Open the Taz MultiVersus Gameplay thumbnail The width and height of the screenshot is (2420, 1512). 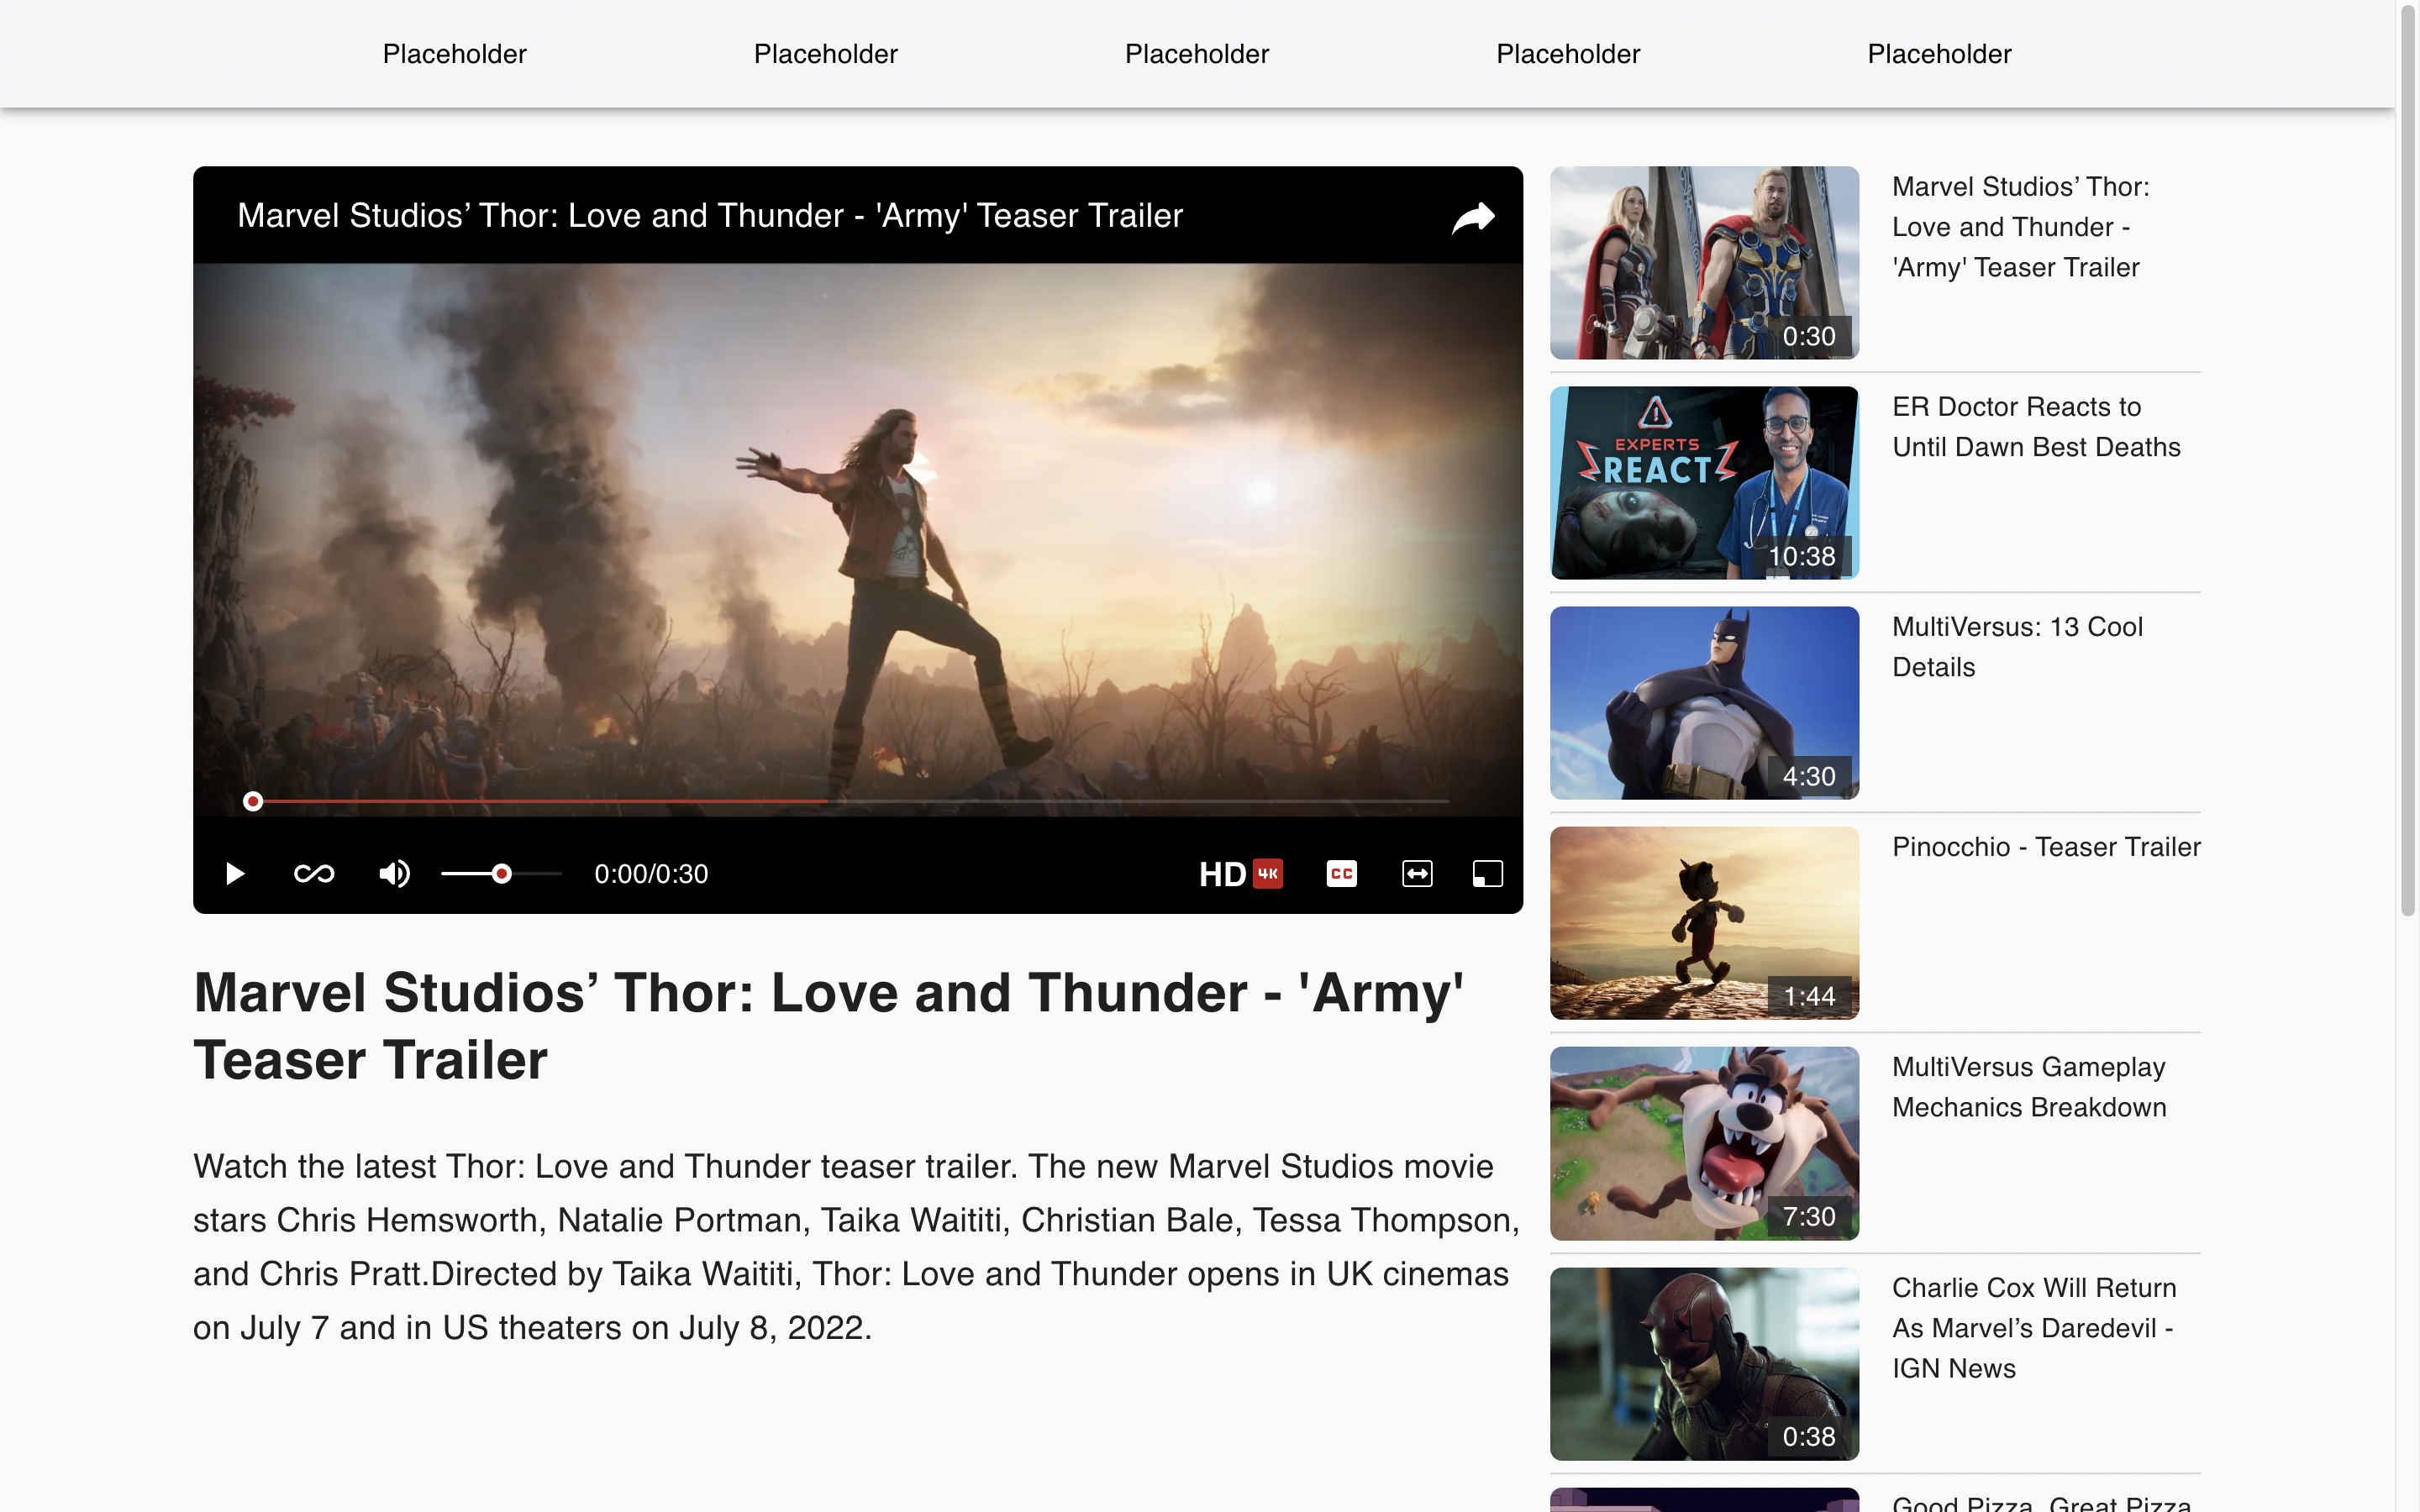(1704, 1143)
